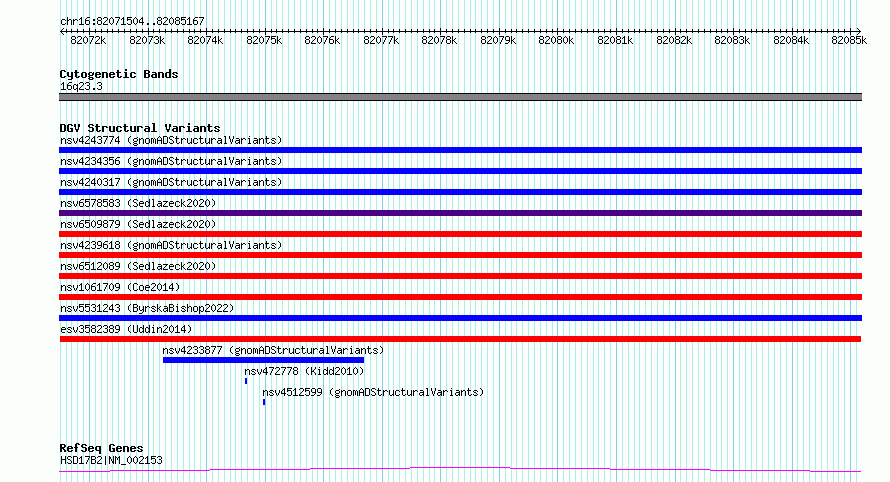This screenshot has height=482, width=890.
Task: Select the red bar under esv3582389
Action: coord(460,339)
